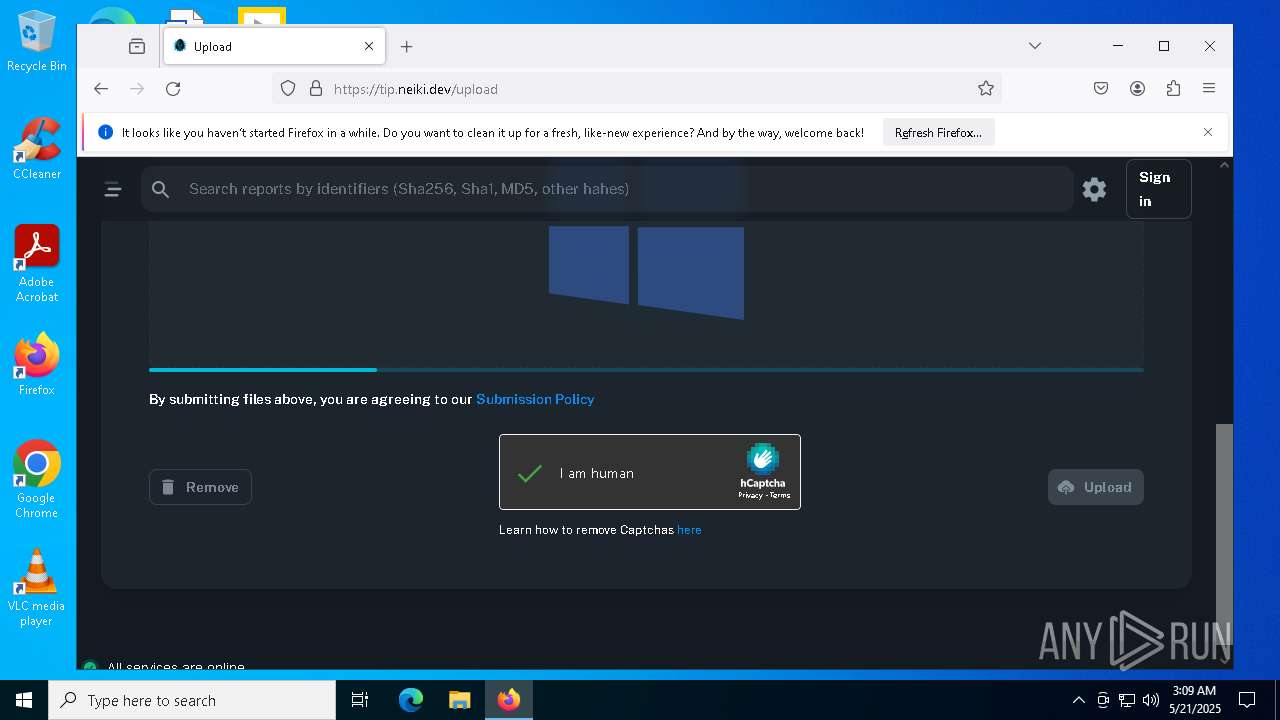Show hidden system tray icons
The image size is (1280, 720).
click(1078, 700)
